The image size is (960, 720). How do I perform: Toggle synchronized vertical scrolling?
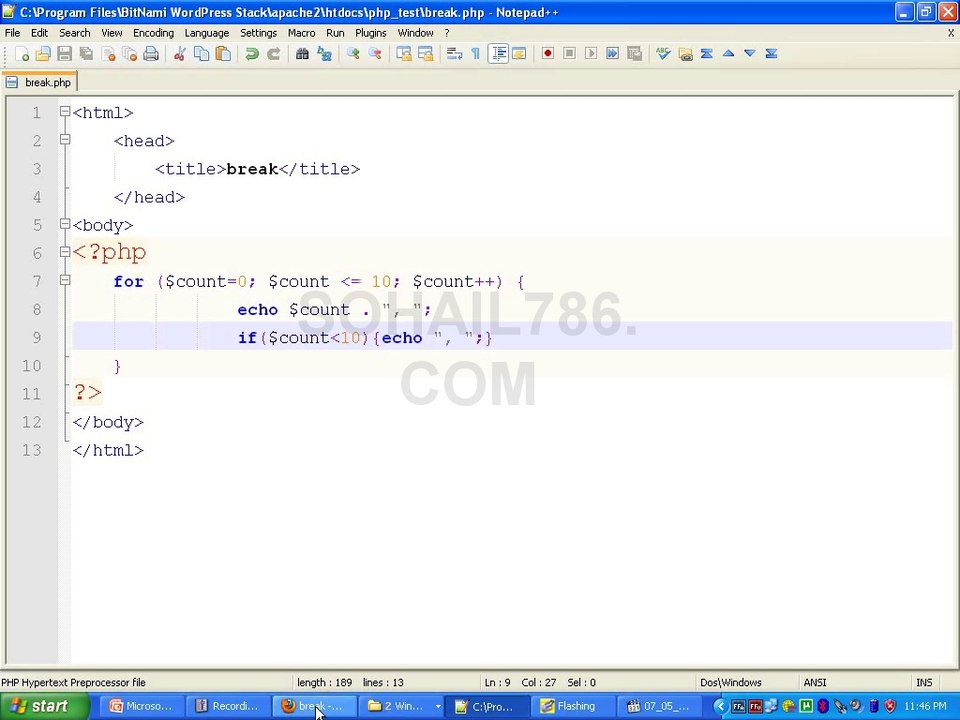pos(403,54)
